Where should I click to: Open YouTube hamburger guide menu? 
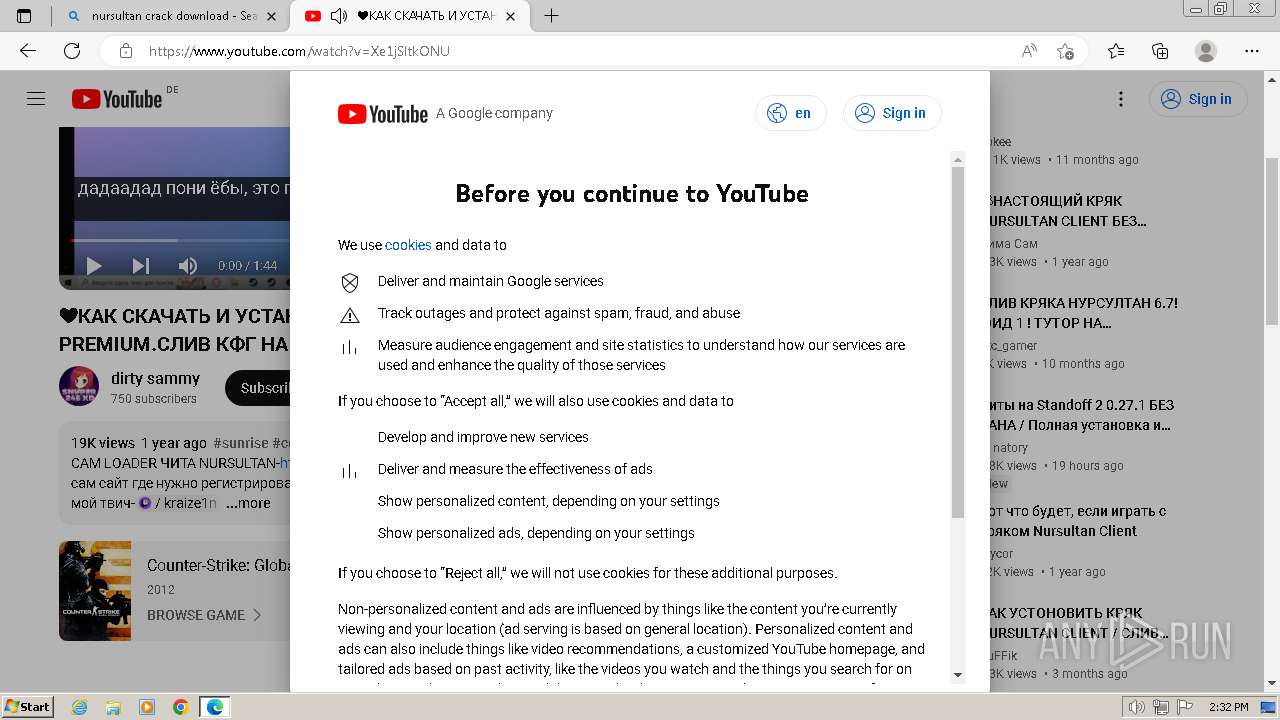coord(36,99)
